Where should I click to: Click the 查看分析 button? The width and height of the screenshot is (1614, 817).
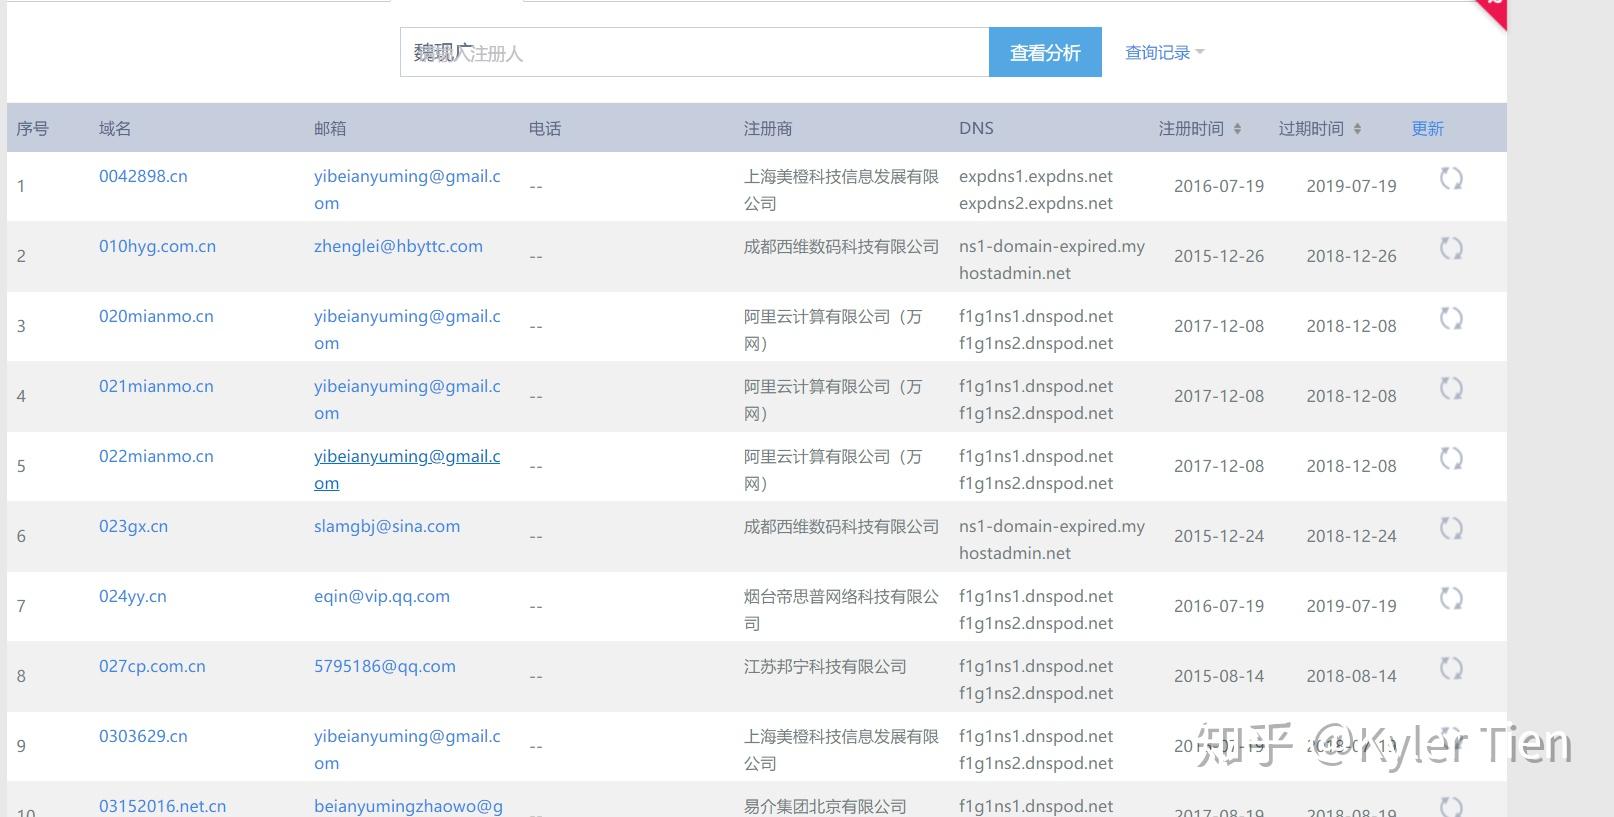1045,52
